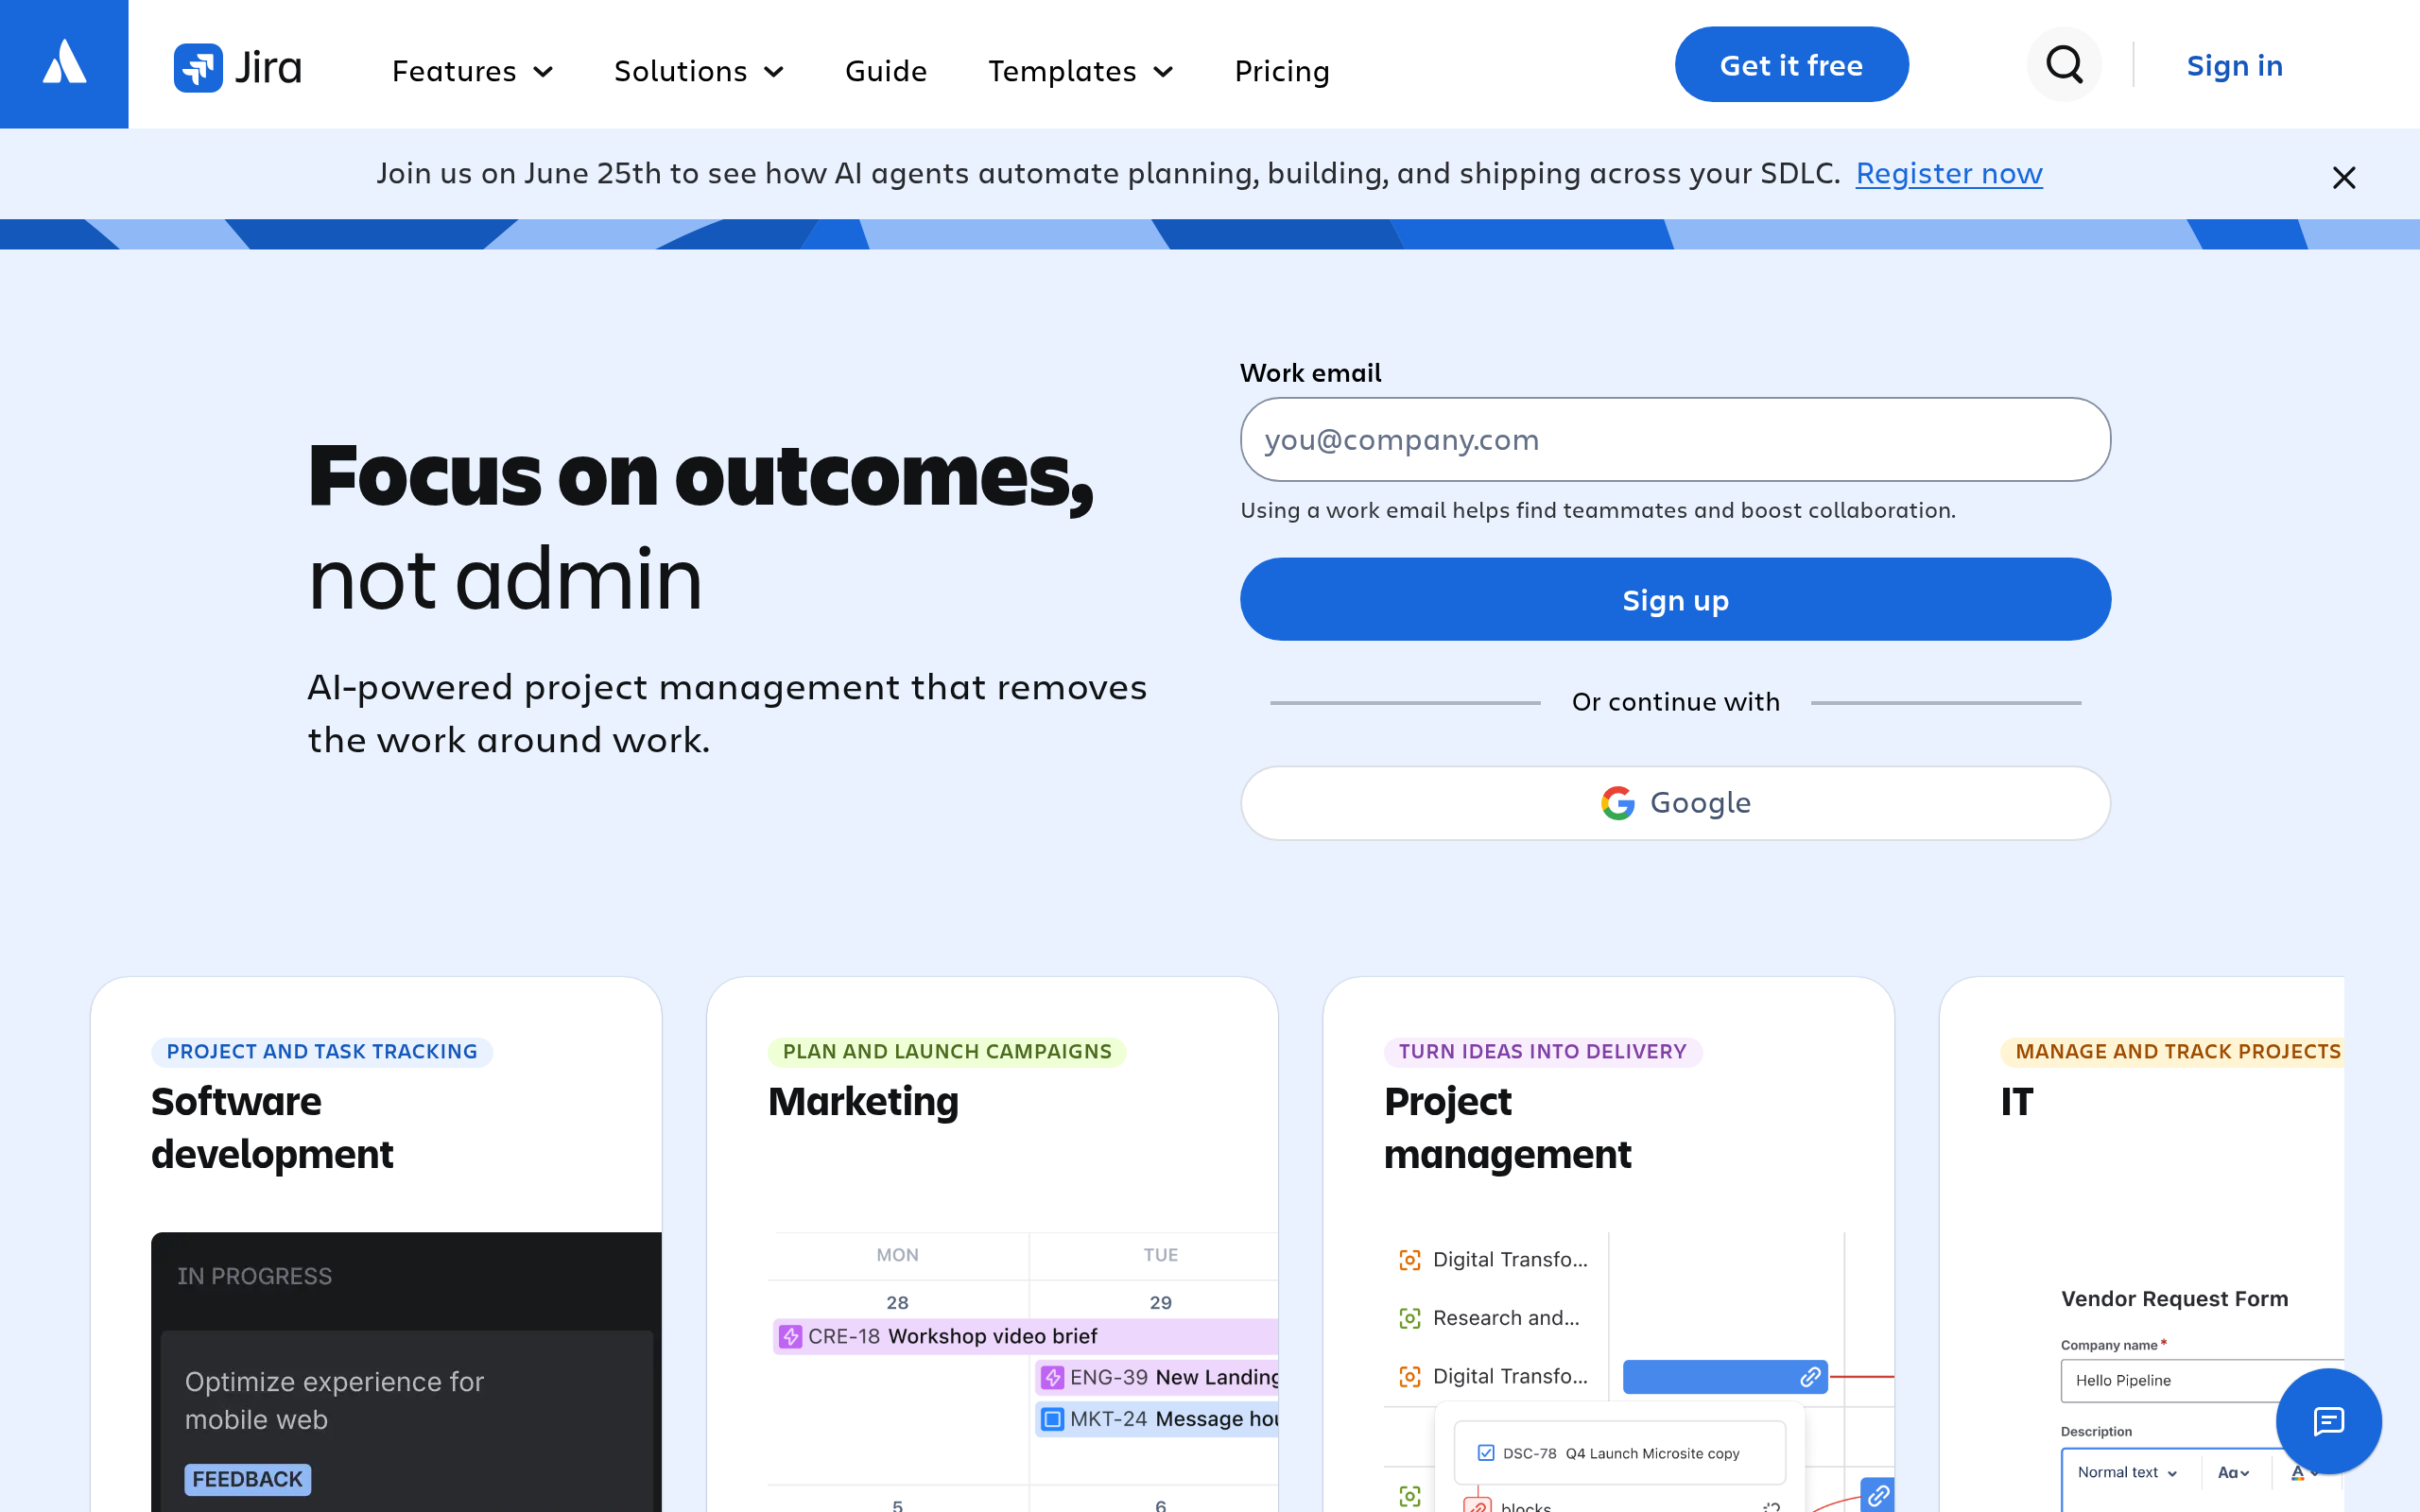Continue with Google button
Viewport: 2420px width, 1512px height.
click(x=1675, y=803)
